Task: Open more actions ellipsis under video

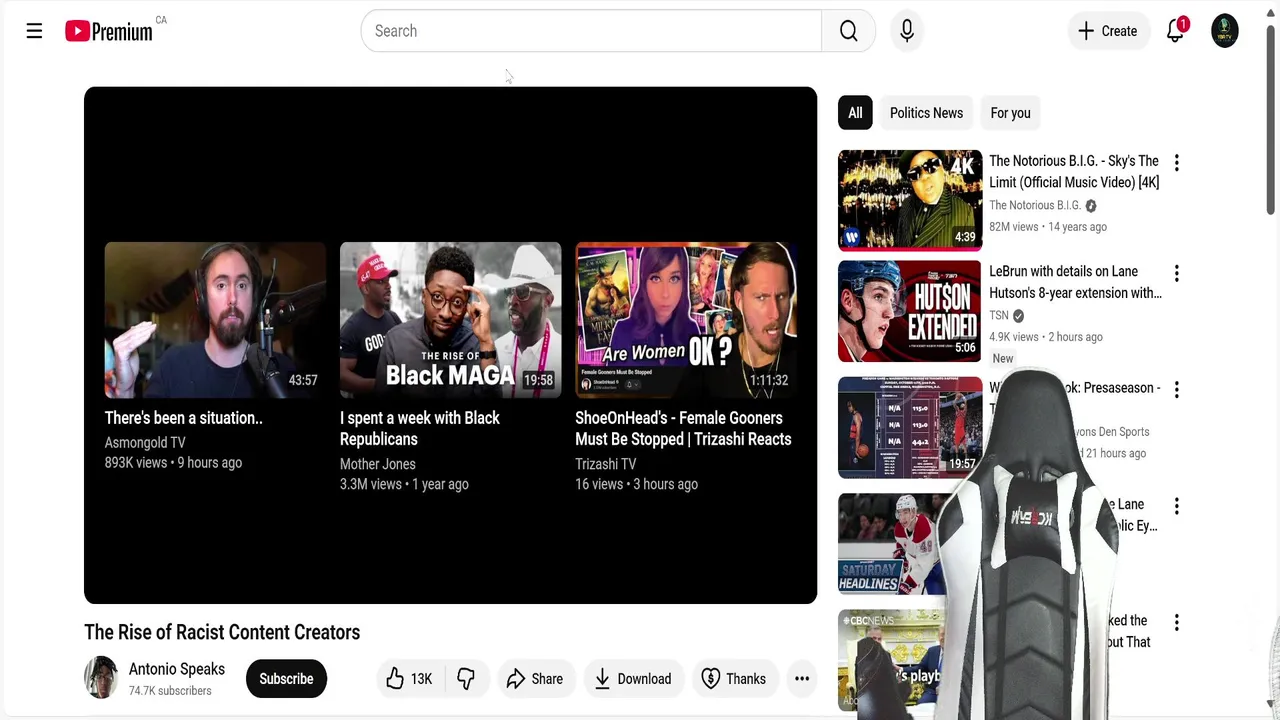Action: (802, 679)
